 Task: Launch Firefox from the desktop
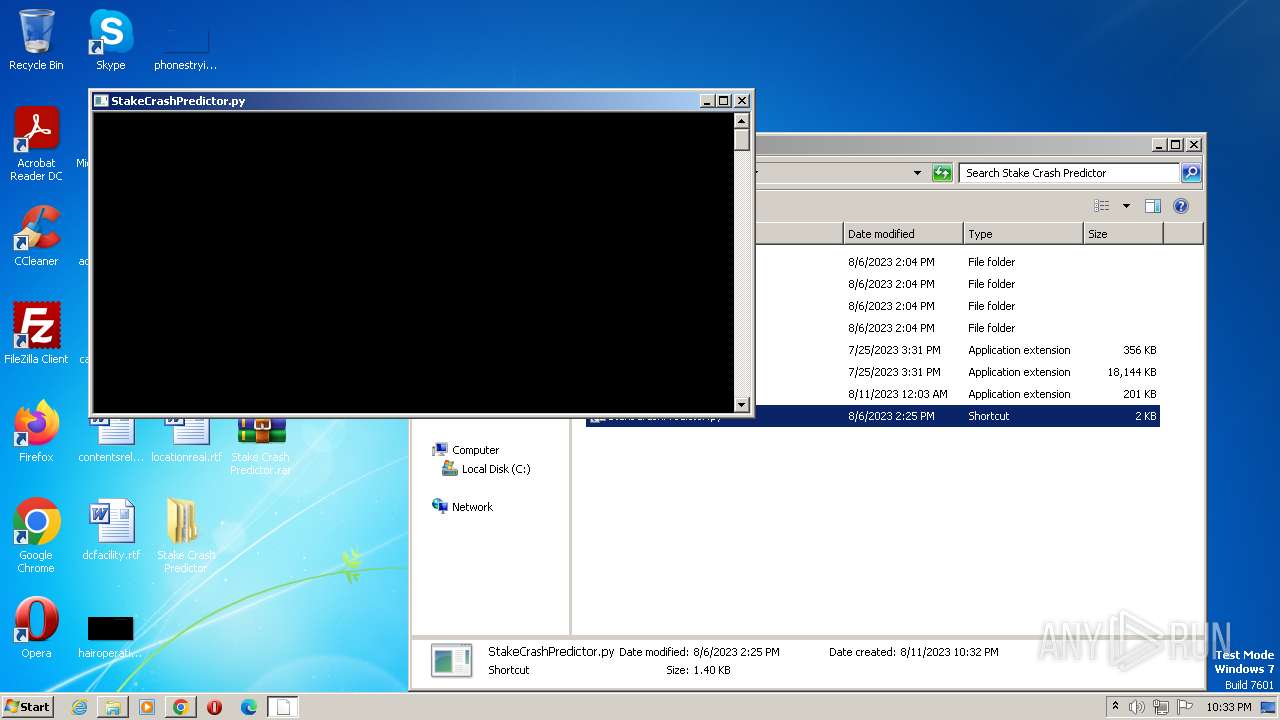click(36, 432)
